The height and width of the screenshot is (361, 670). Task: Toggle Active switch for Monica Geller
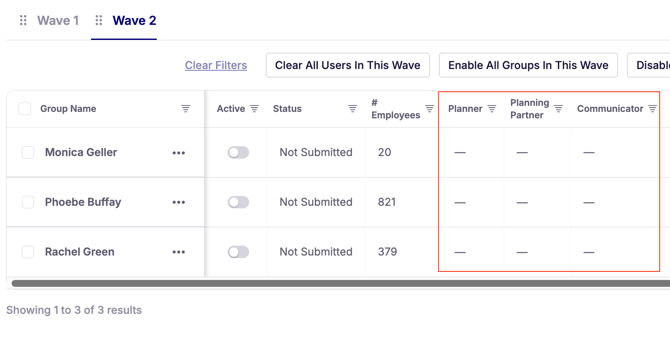tap(238, 153)
